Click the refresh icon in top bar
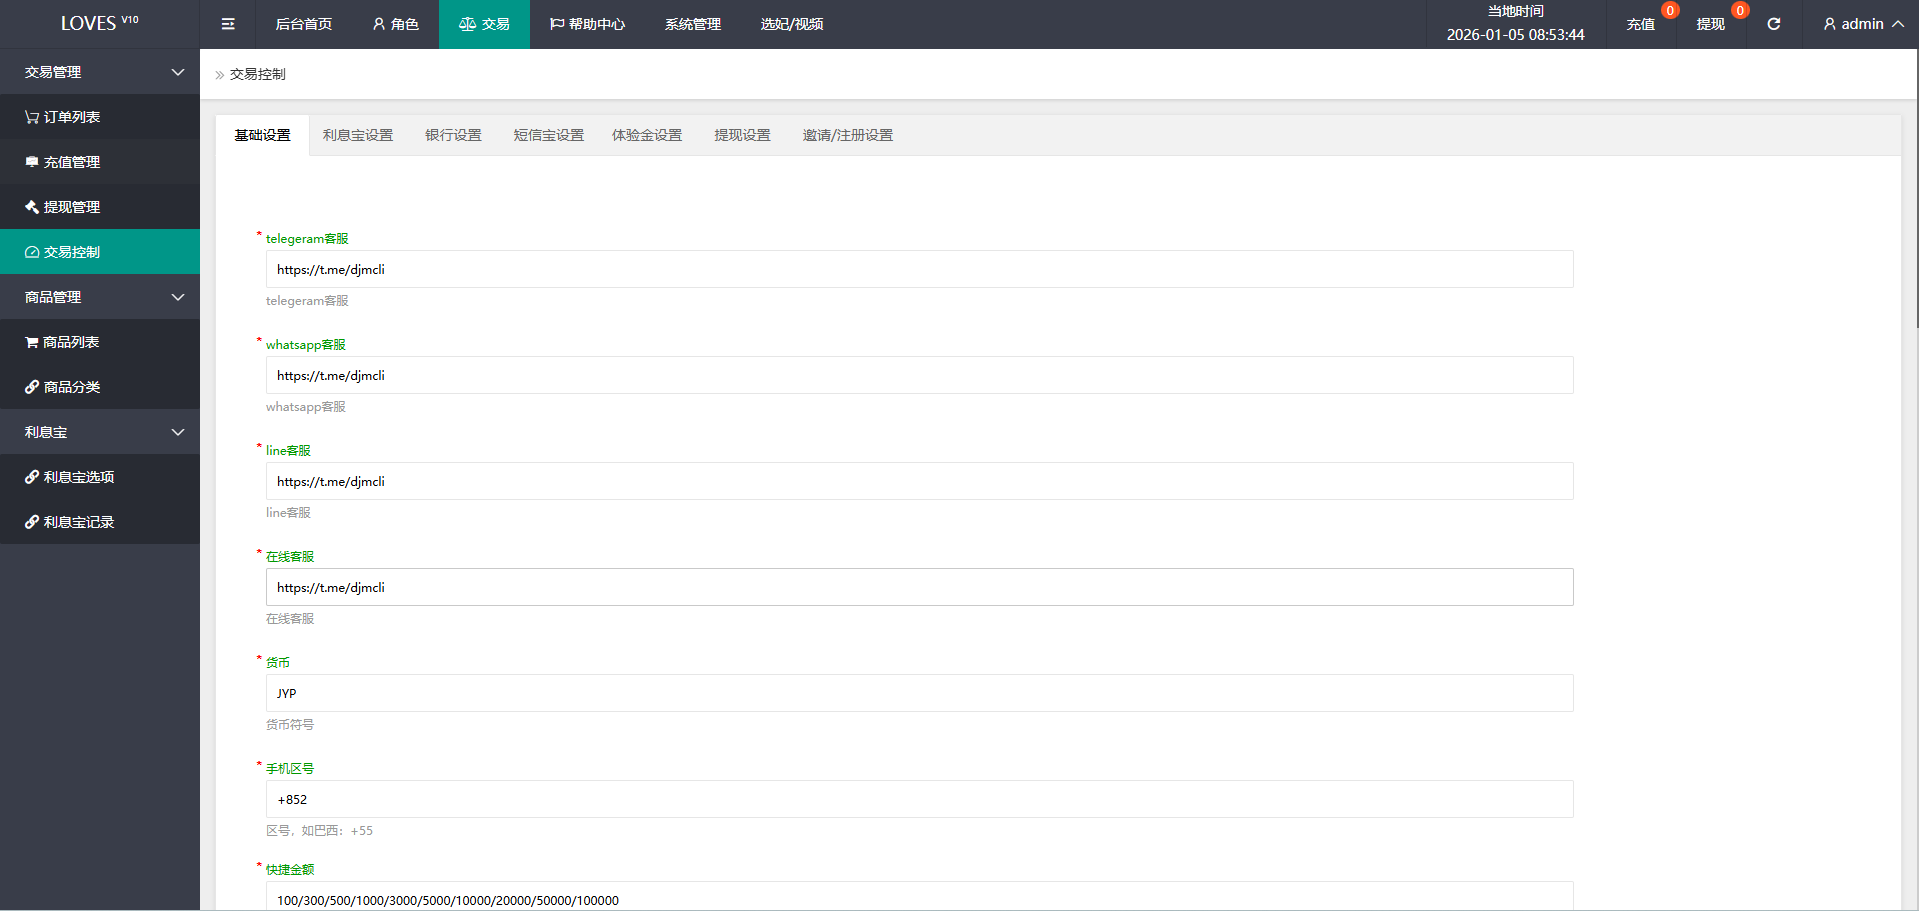The width and height of the screenshot is (1919, 911). [1773, 24]
